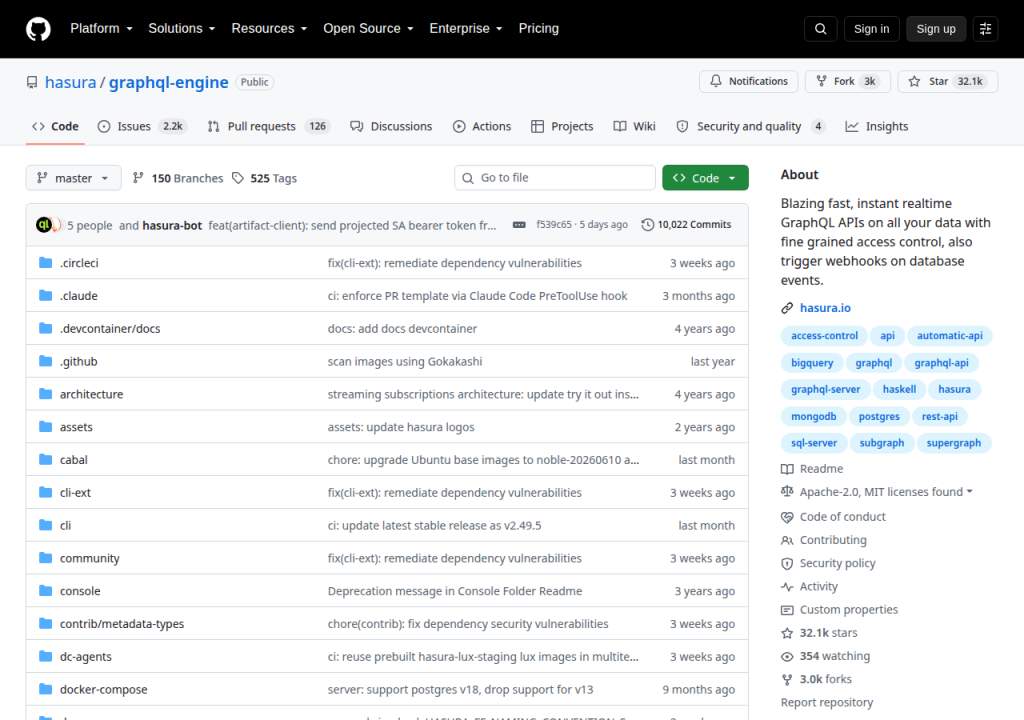Click the .circleci folder icon
The height and width of the screenshot is (720, 1024).
coord(45,263)
